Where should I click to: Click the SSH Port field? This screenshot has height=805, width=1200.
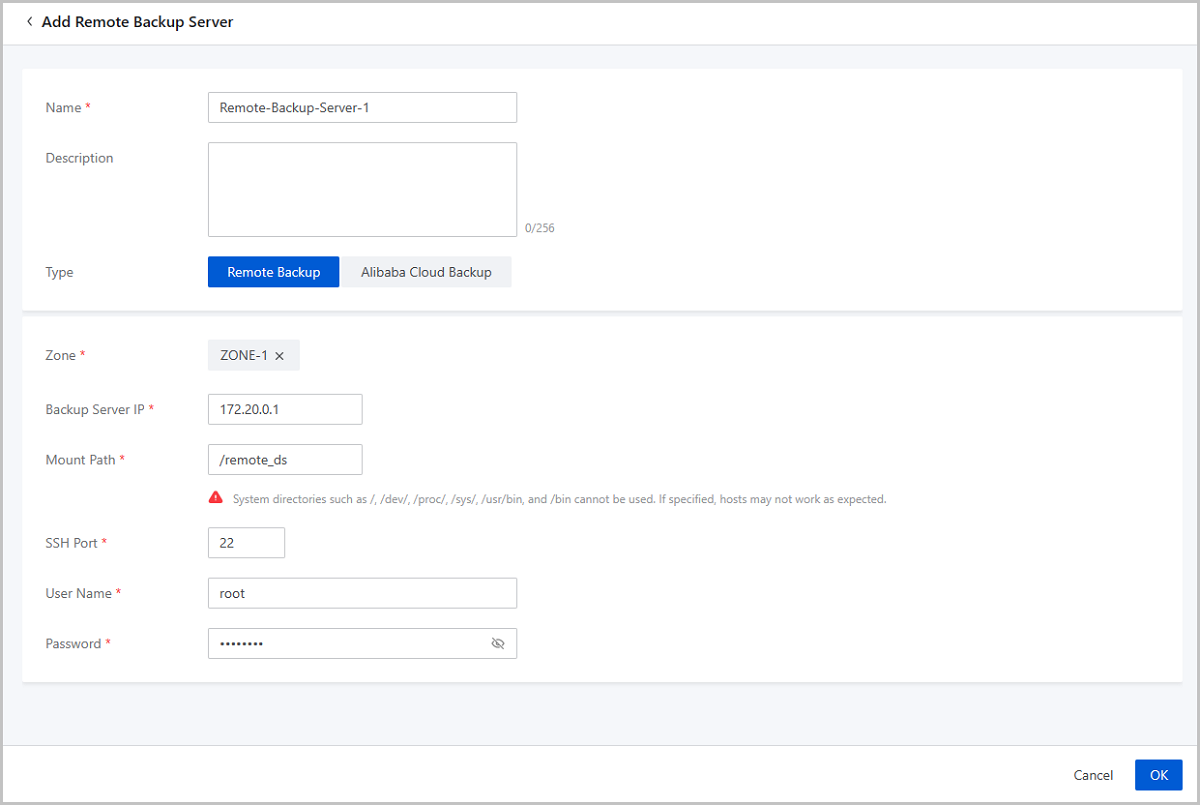click(246, 543)
